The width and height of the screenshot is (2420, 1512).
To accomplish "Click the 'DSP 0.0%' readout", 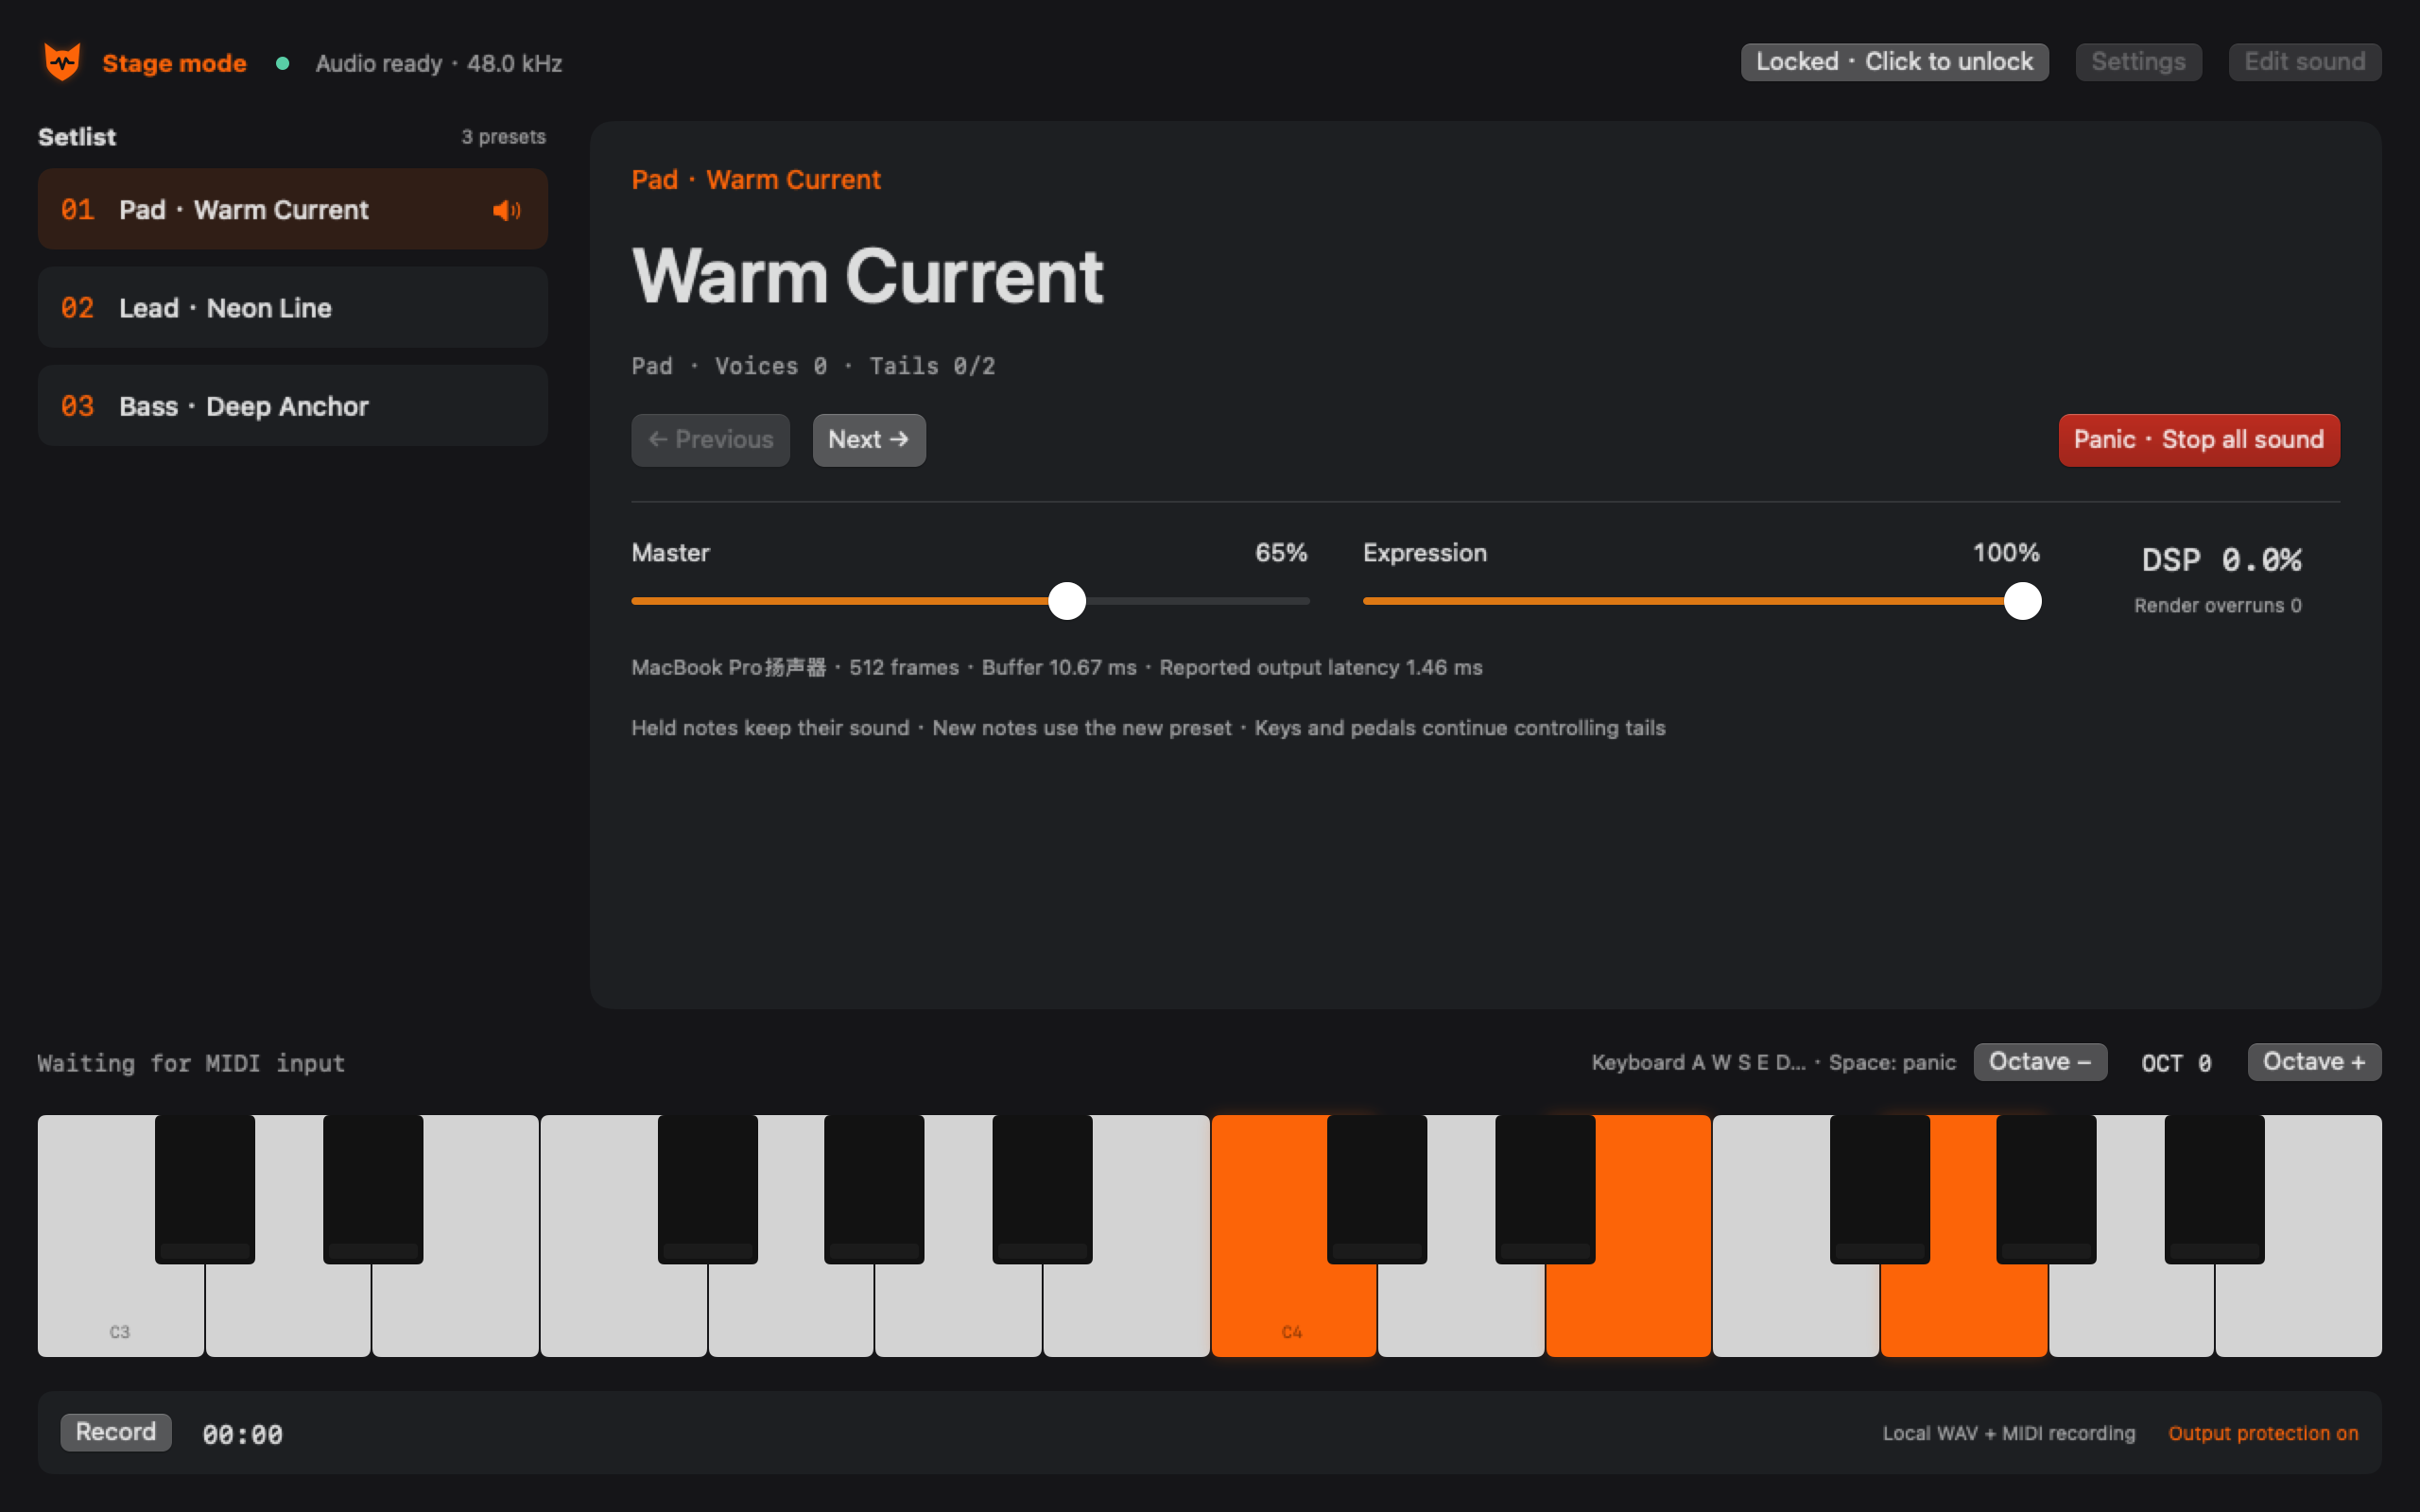I will (2221, 560).
